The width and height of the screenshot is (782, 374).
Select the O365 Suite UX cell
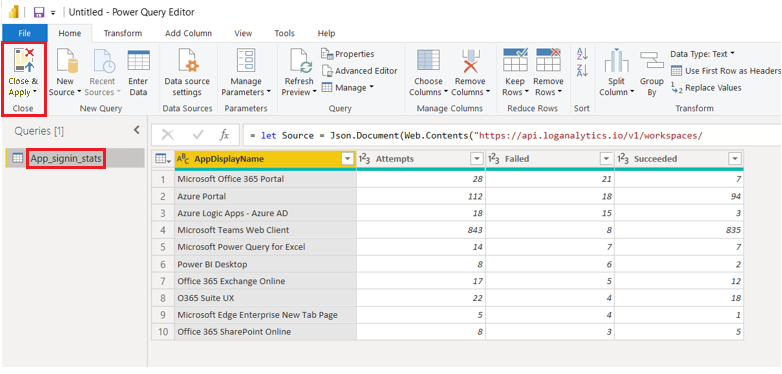click(x=265, y=298)
